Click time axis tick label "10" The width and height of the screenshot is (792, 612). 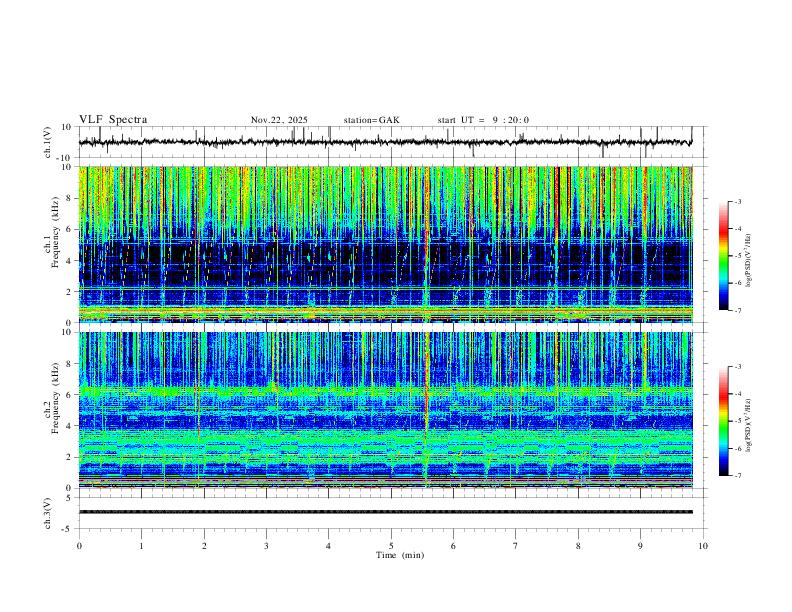click(x=703, y=546)
